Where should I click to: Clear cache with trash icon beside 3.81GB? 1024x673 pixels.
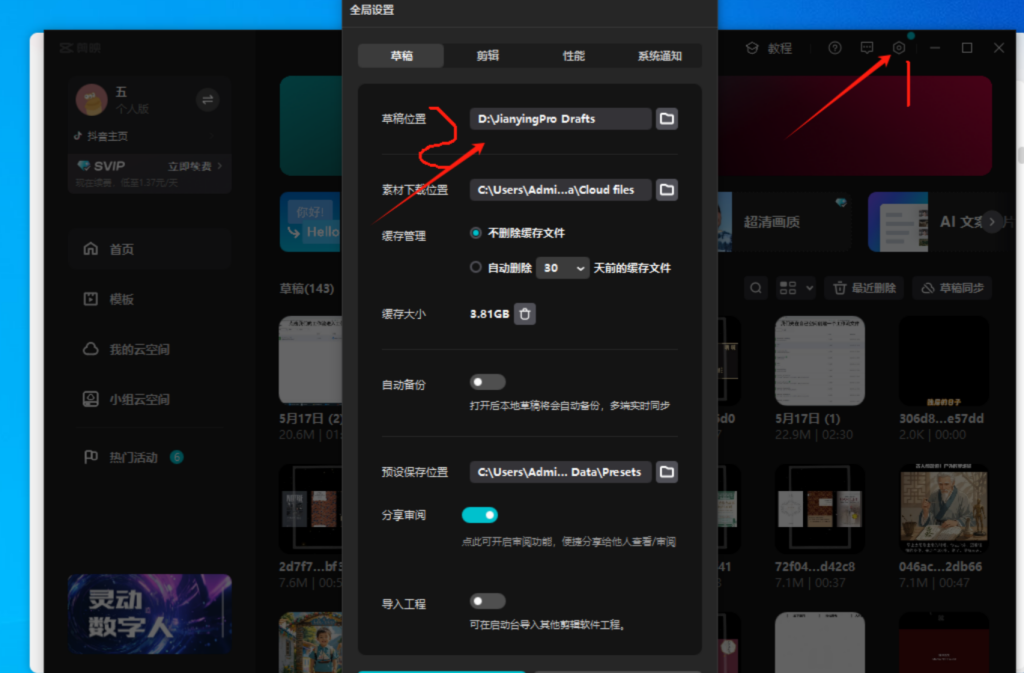[524, 314]
